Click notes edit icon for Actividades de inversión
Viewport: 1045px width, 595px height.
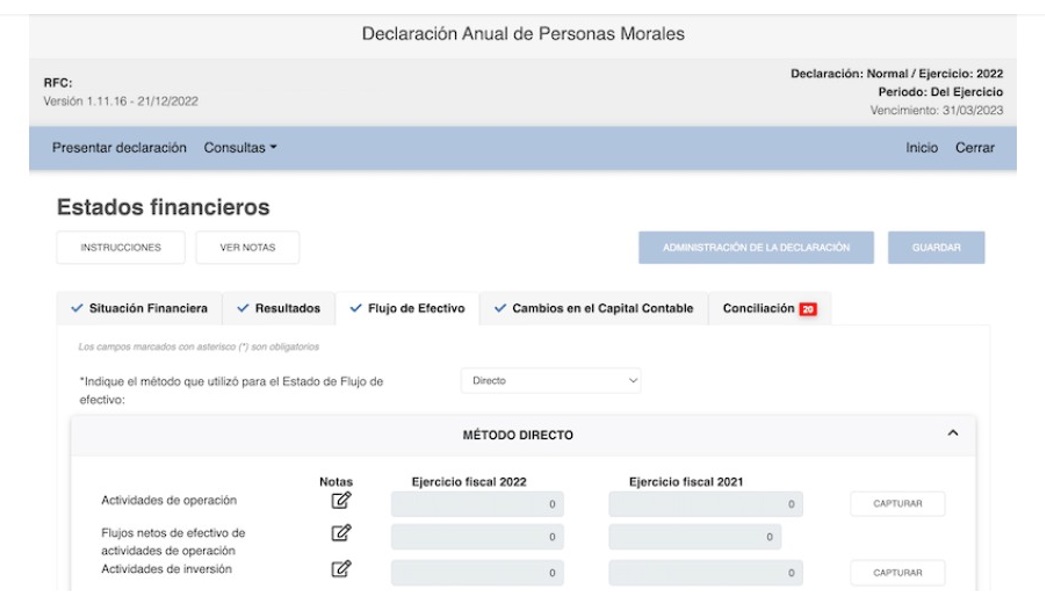point(340,570)
